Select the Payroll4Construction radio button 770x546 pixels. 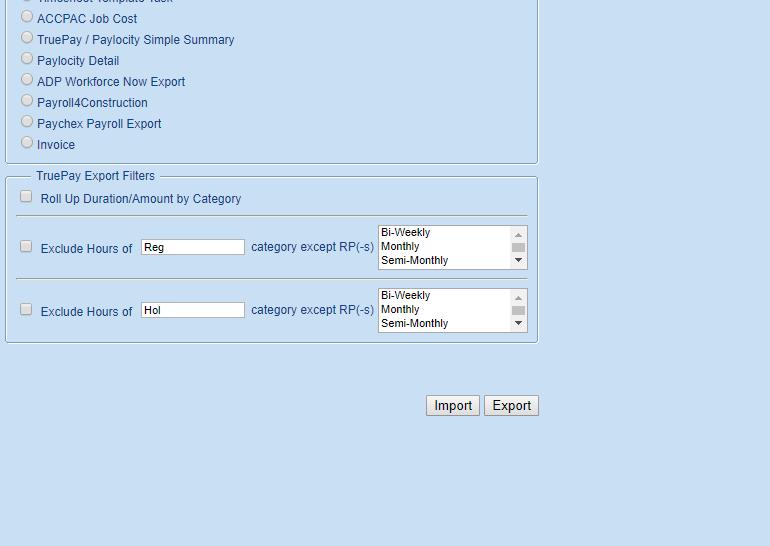coord(27,101)
